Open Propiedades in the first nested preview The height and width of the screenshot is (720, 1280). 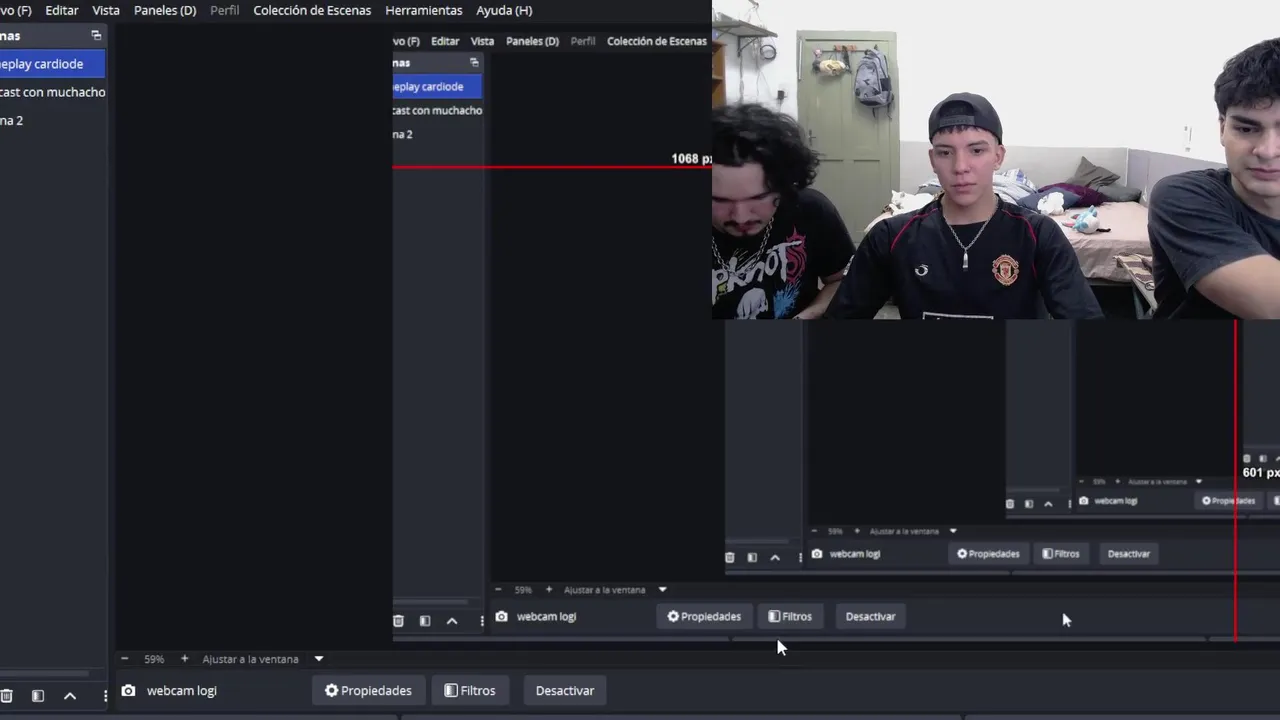(704, 617)
